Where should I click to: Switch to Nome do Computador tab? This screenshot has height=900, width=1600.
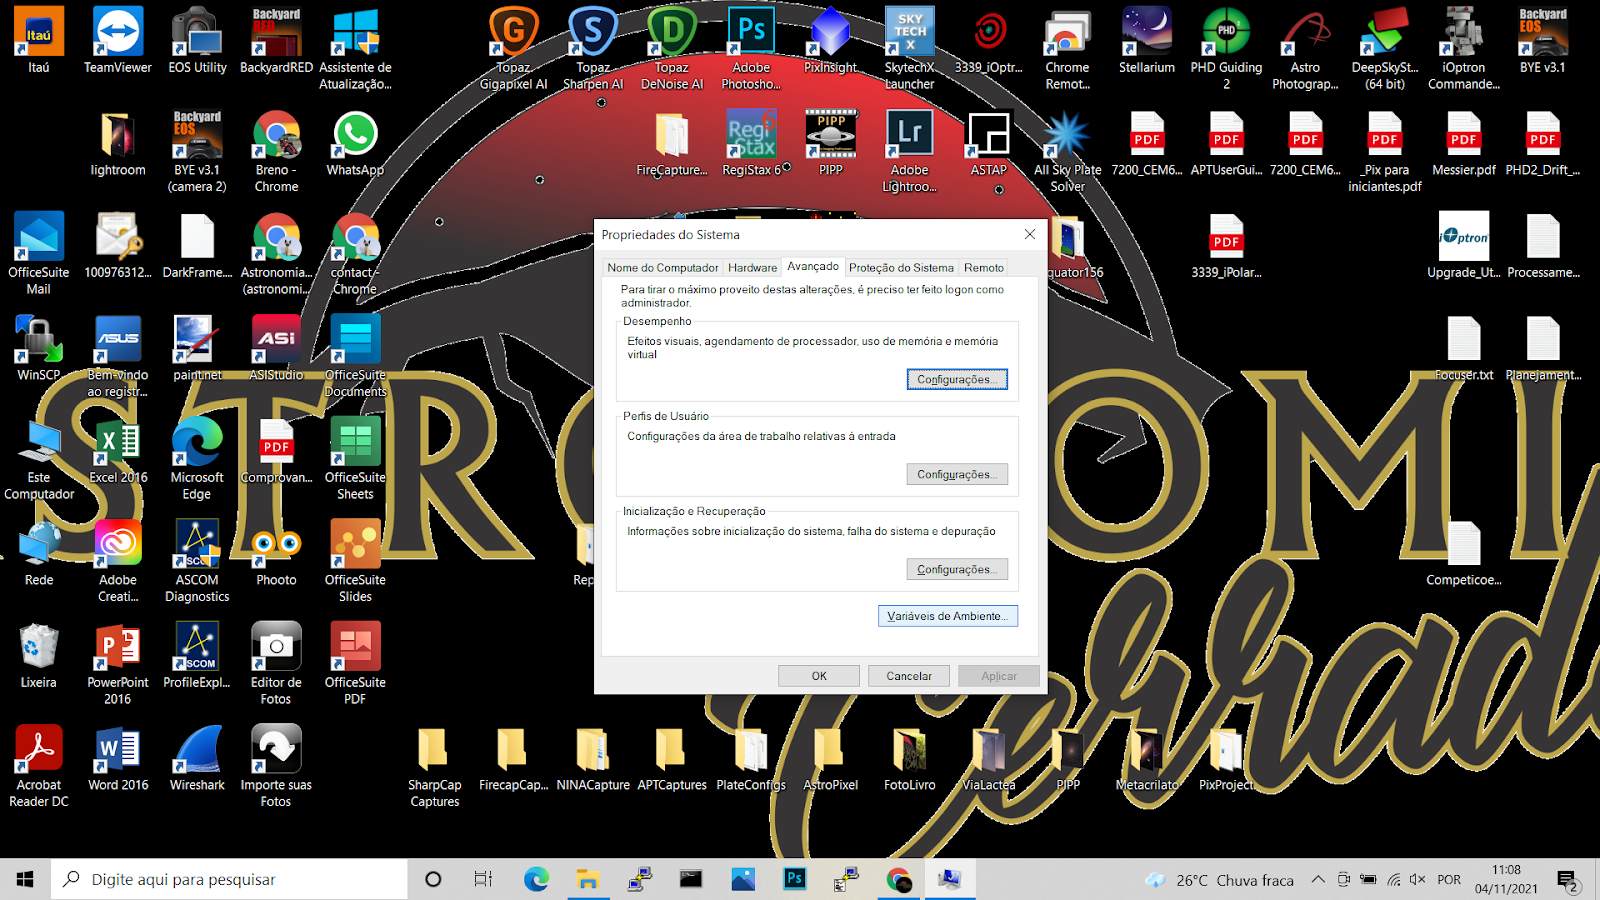(662, 268)
